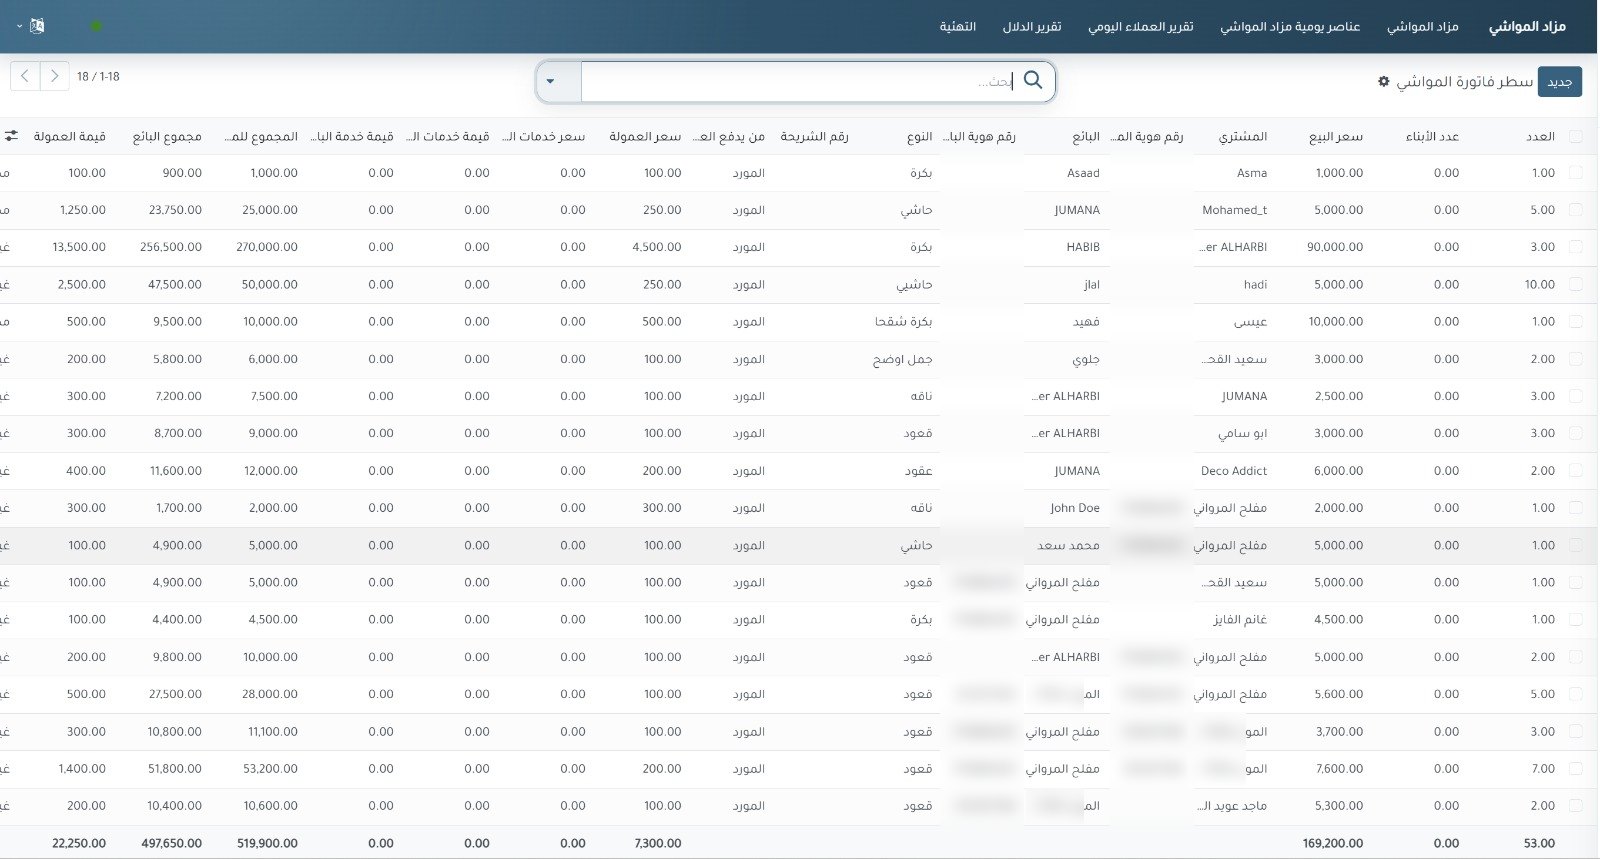The image size is (1600, 859).
Task: Check the row checkbox for buyer Asma
Action: (x=1576, y=173)
